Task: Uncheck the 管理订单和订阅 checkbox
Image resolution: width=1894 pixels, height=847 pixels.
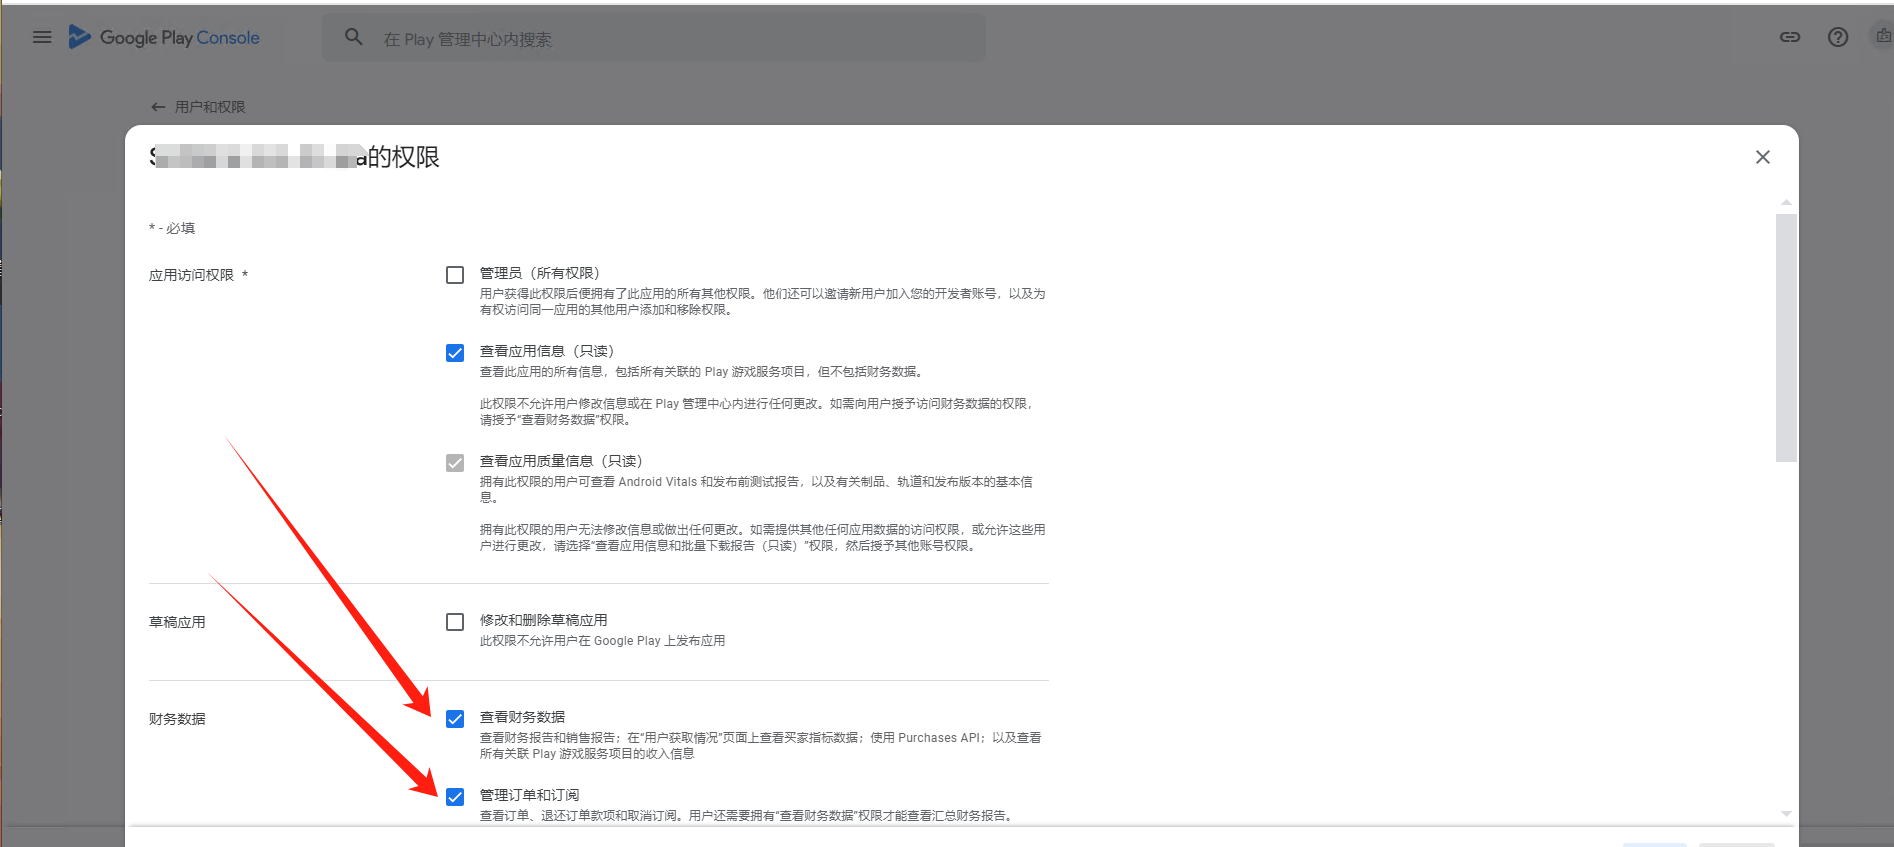Action: [455, 797]
